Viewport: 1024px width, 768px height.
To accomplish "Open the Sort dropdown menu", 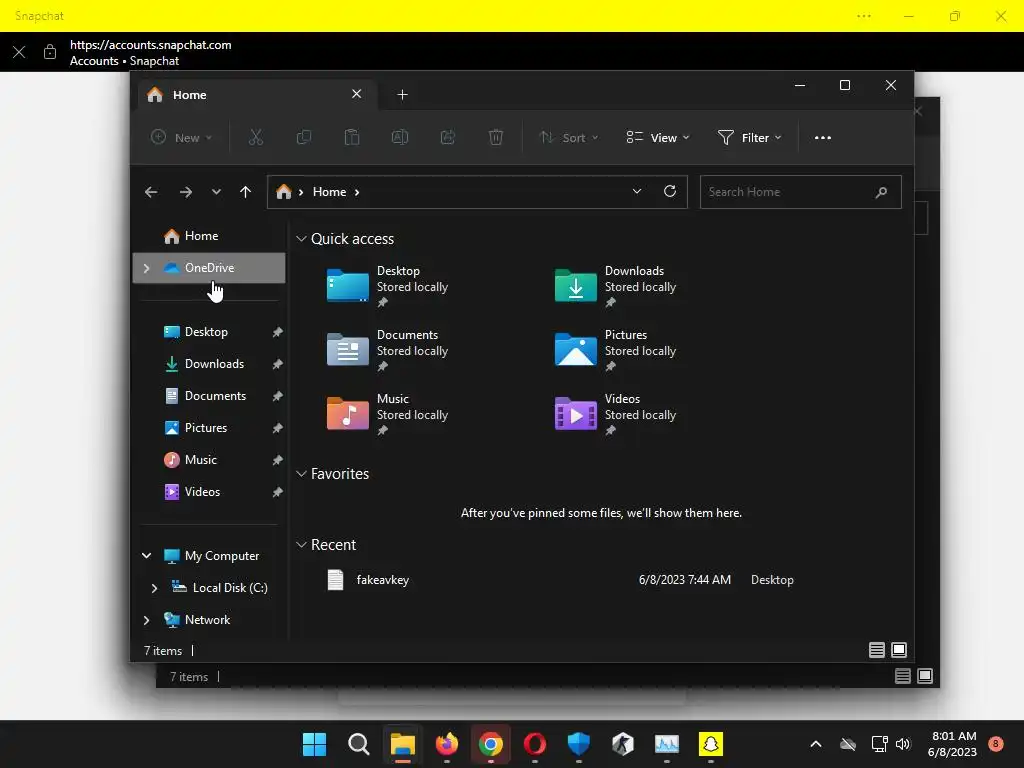I will pos(568,138).
